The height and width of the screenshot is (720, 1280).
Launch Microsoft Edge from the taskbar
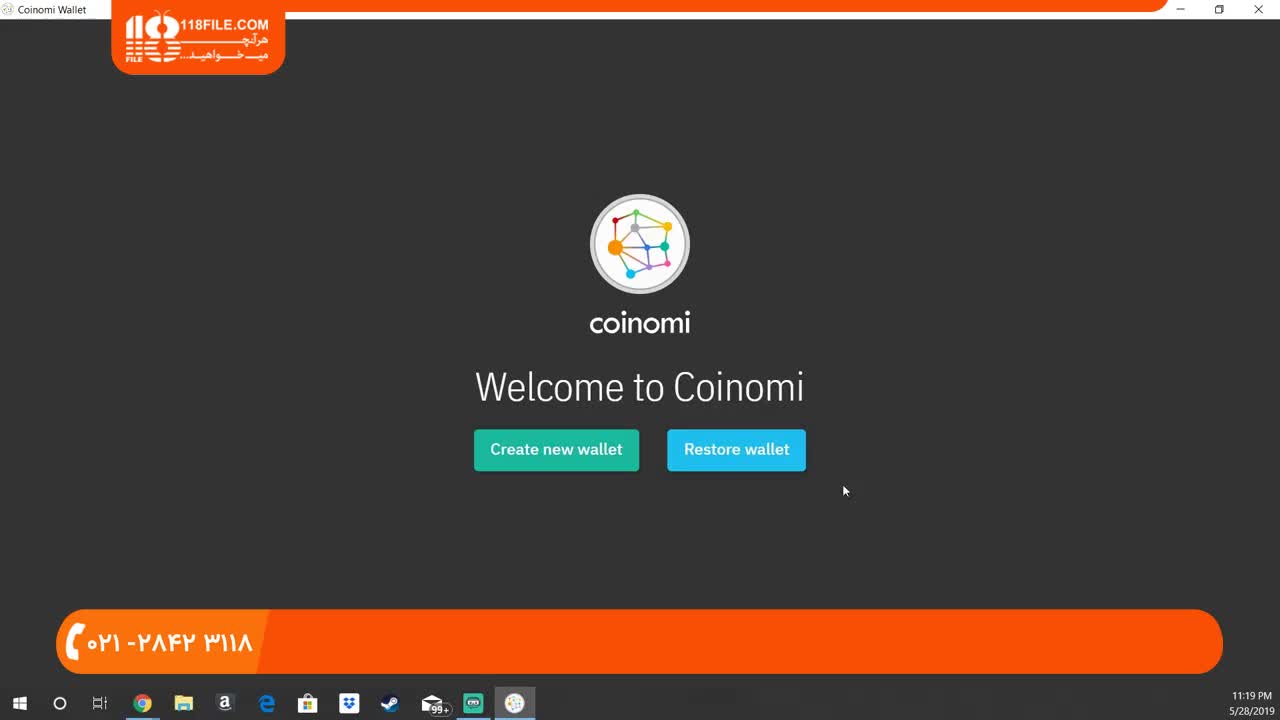point(267,703)
